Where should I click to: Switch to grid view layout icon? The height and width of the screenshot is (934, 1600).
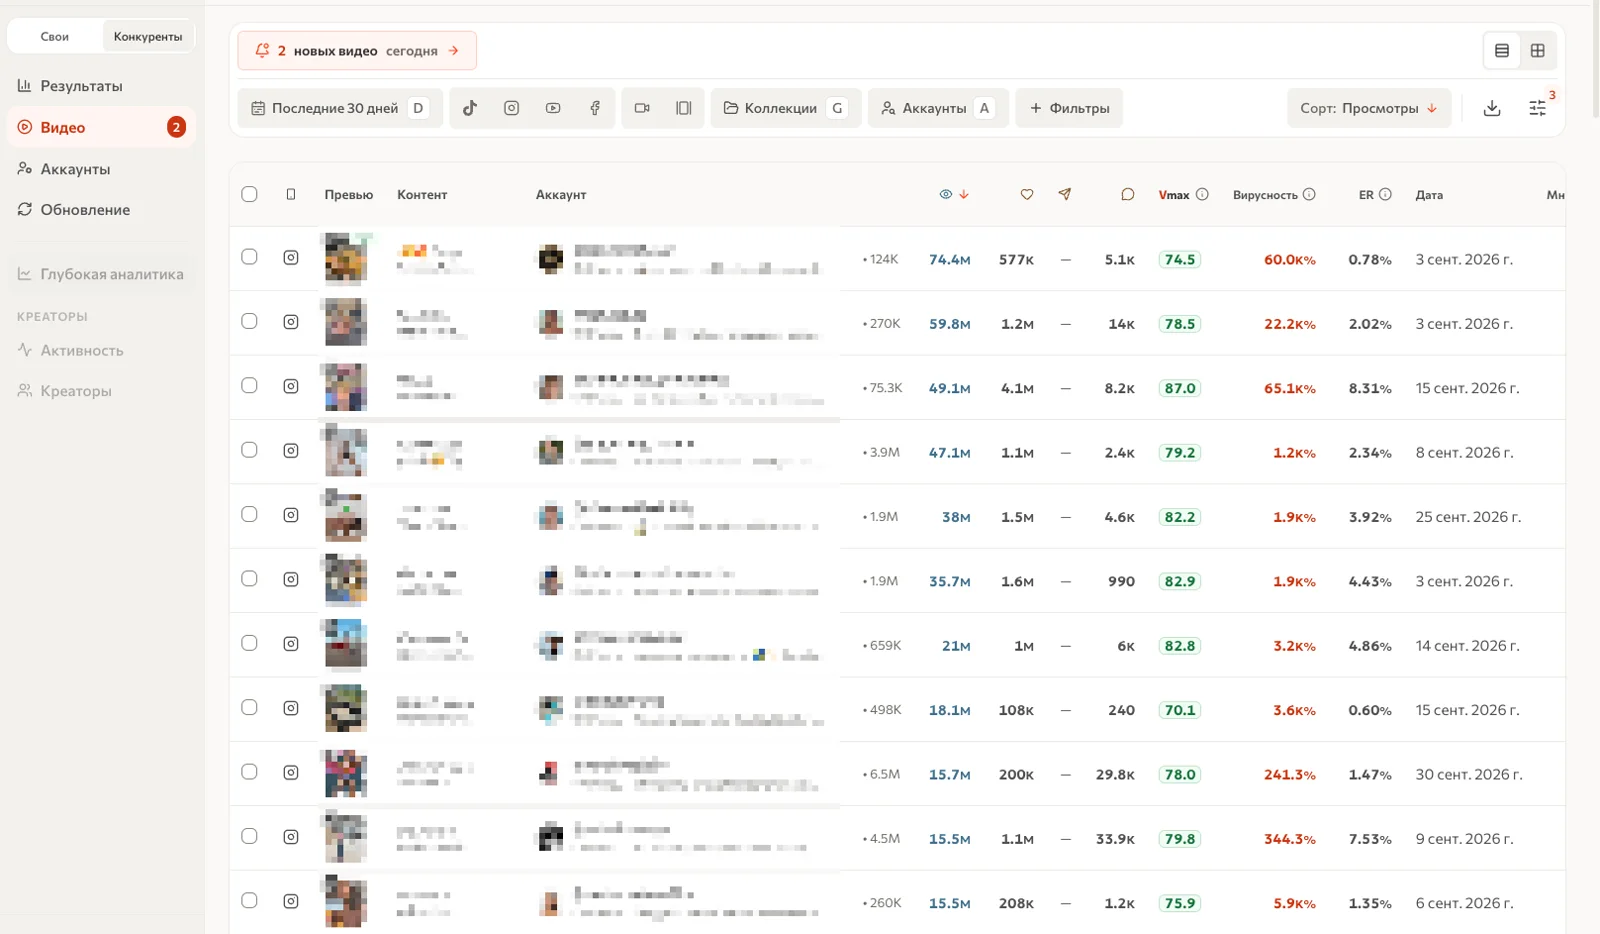click(x=1538, y=51)
